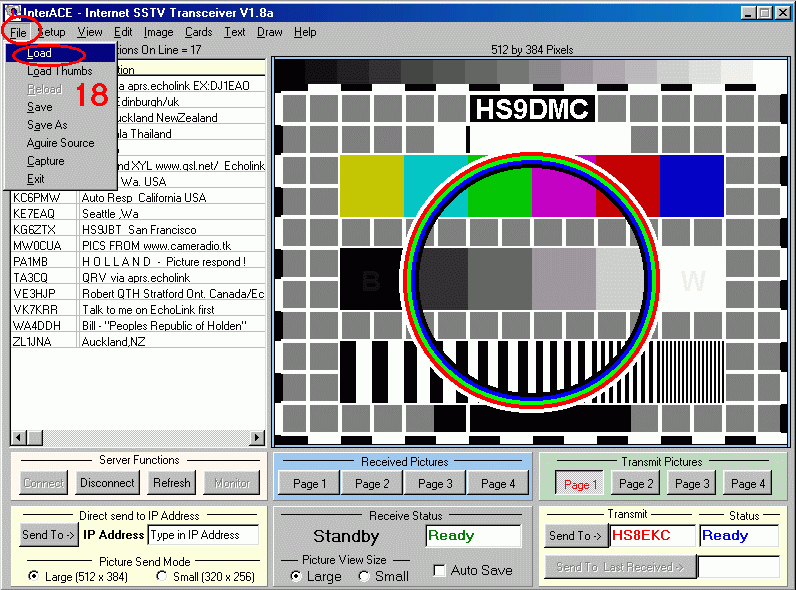
Task: Open Received Pictures Page 3
Action: tap(435, 484)
